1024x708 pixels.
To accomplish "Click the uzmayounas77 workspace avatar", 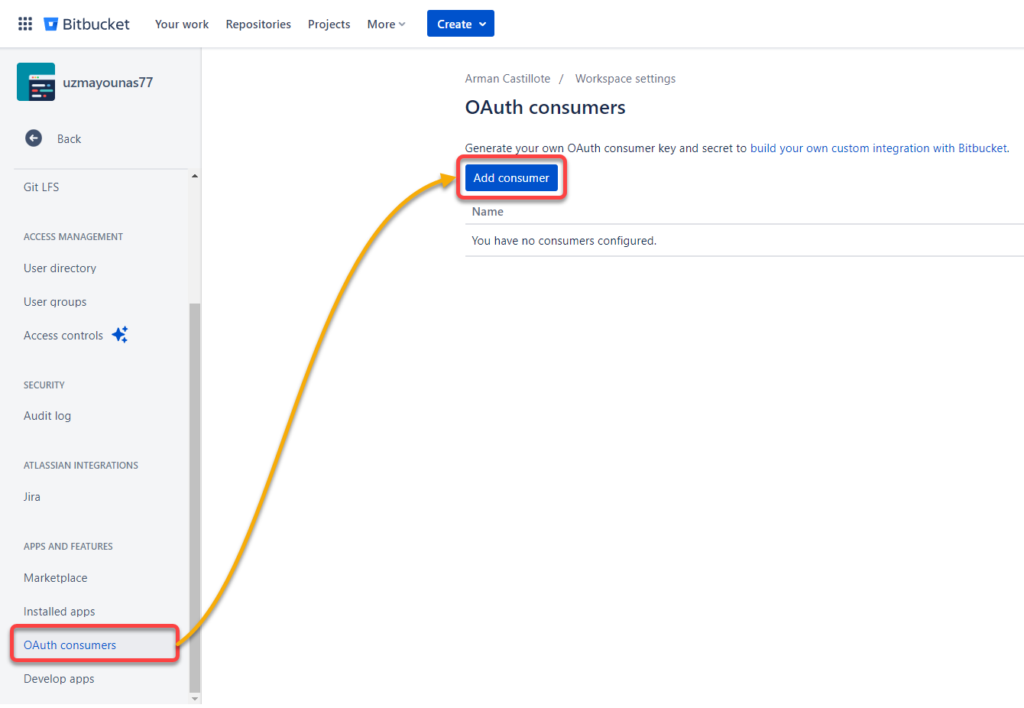I will click(36, 82).
